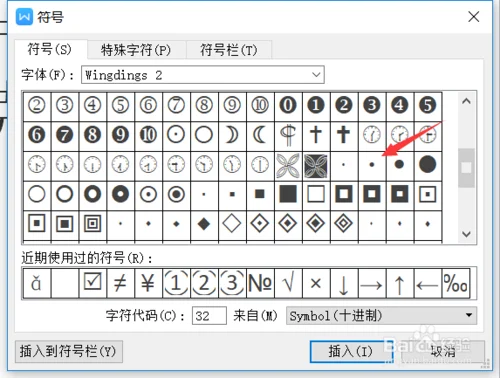Pick the up arrow from recent symbols

point(400,283)
